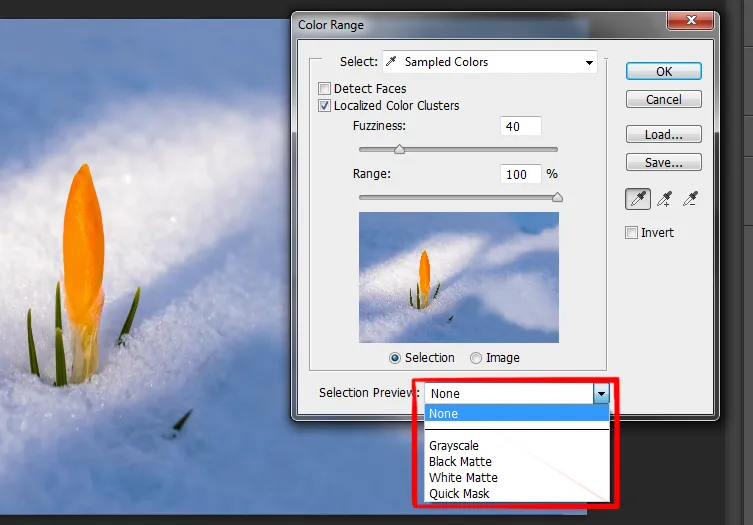The width and height of the screenshot is (753, 525).
Task: Close the Color Range dialog
Action: pyautogui.click(x=691, y=20)
